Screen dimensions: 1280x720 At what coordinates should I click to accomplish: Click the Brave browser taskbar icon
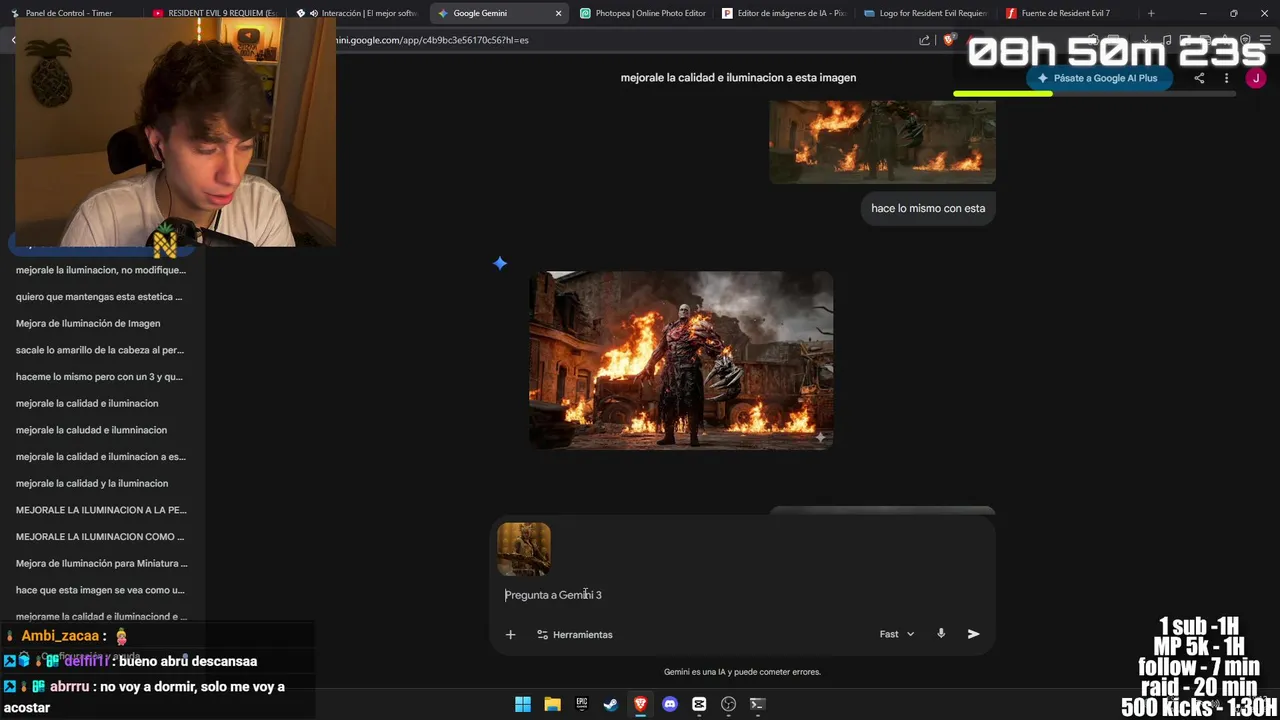[x=641, y=704]
